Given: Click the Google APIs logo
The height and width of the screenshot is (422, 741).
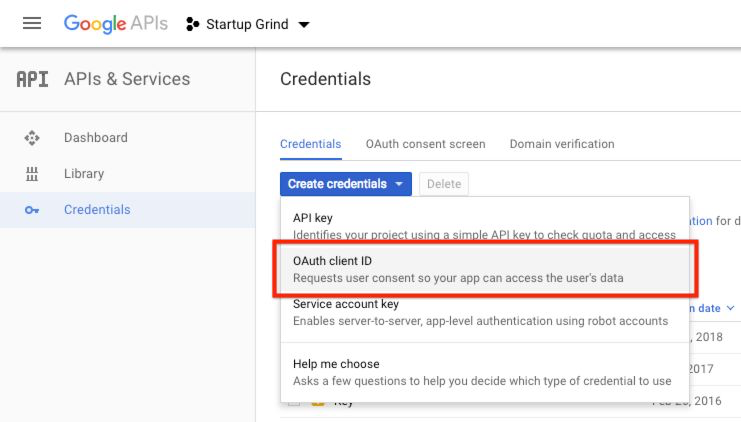Looking at the screenshot, I should [x=115, y=23].
